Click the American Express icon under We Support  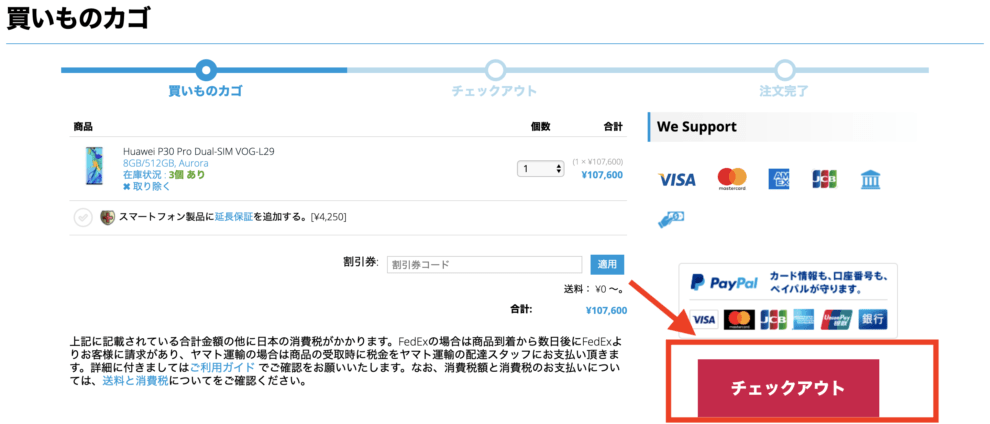(781, 180)
